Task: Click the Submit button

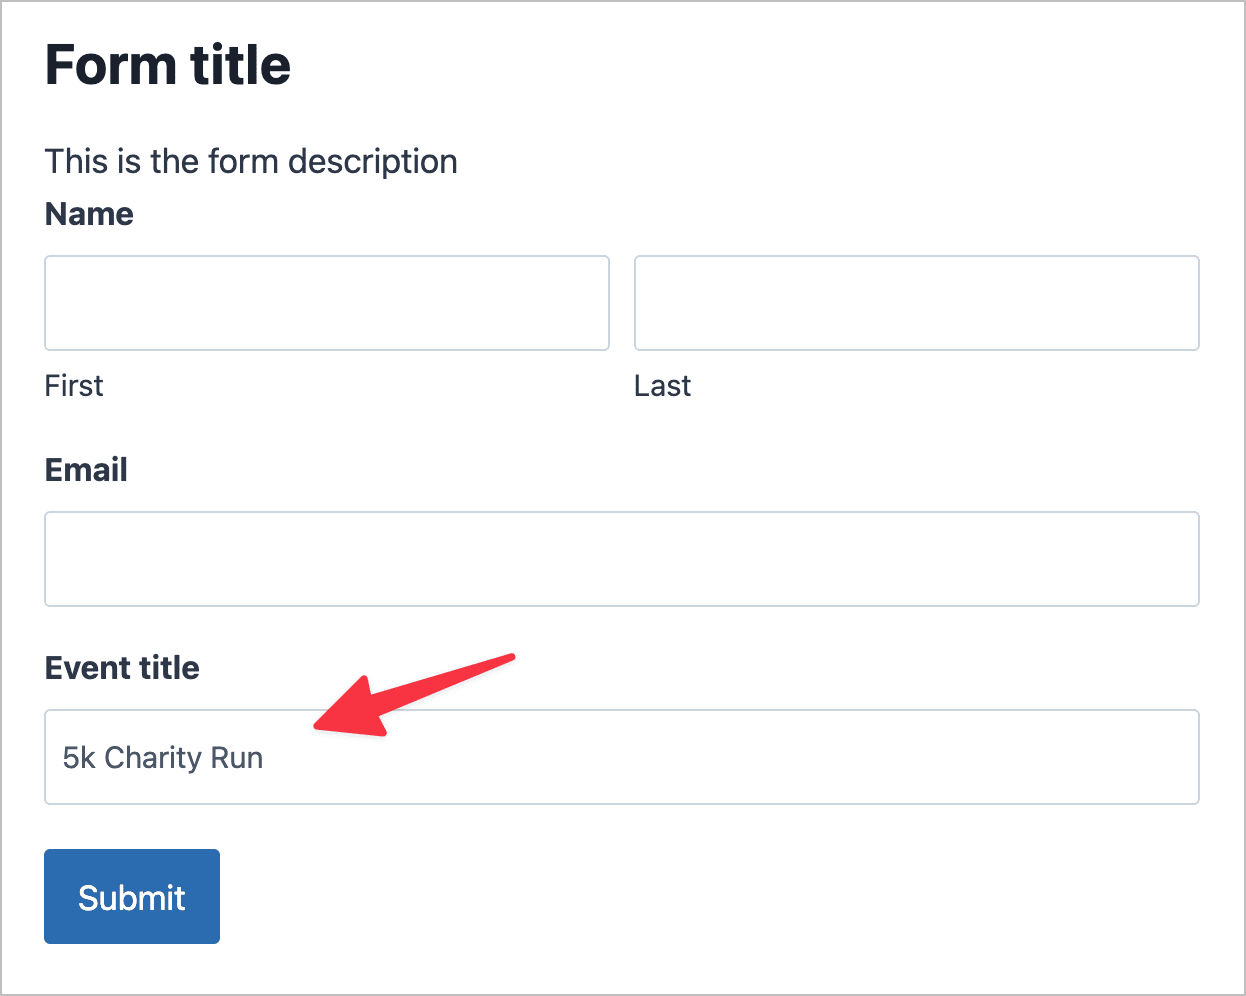Action: pos(131,896)
